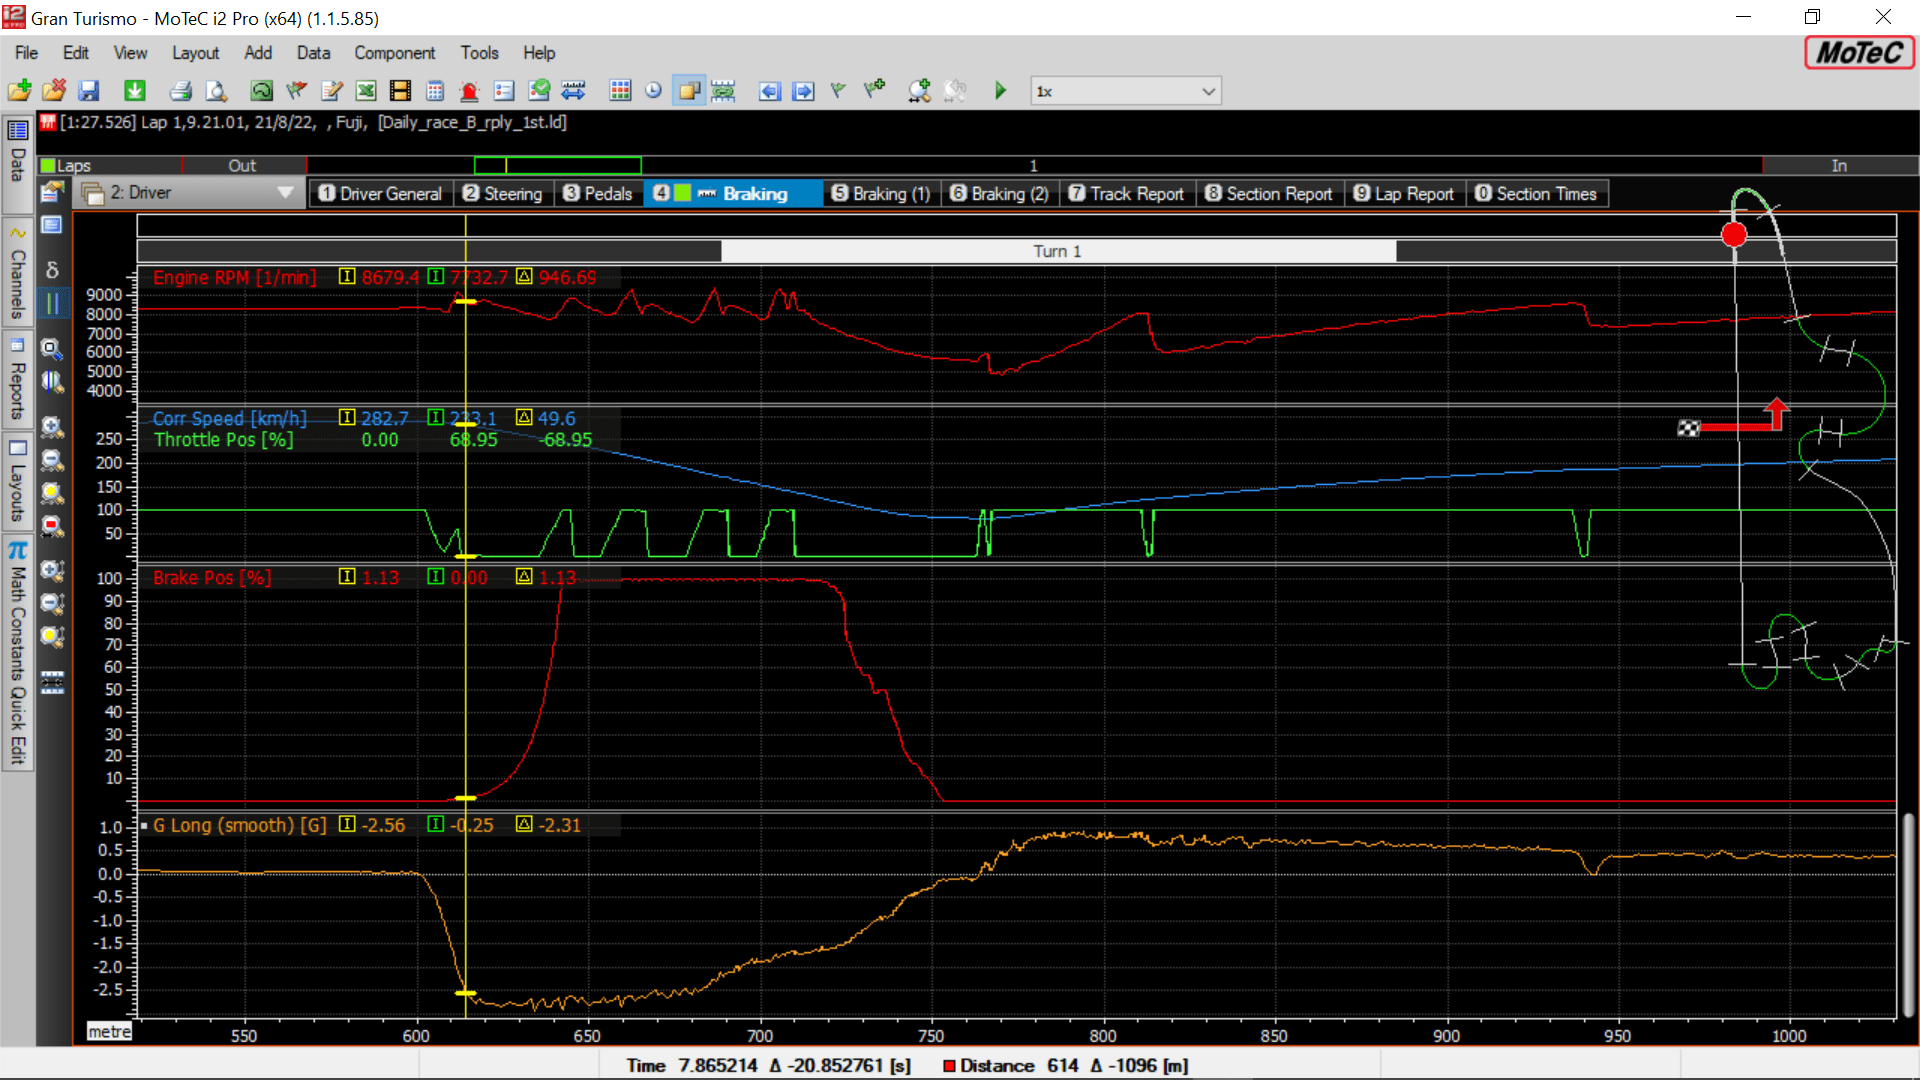Select the Braking (1) tab
1920x1080 pixels.
coord(881,194)
